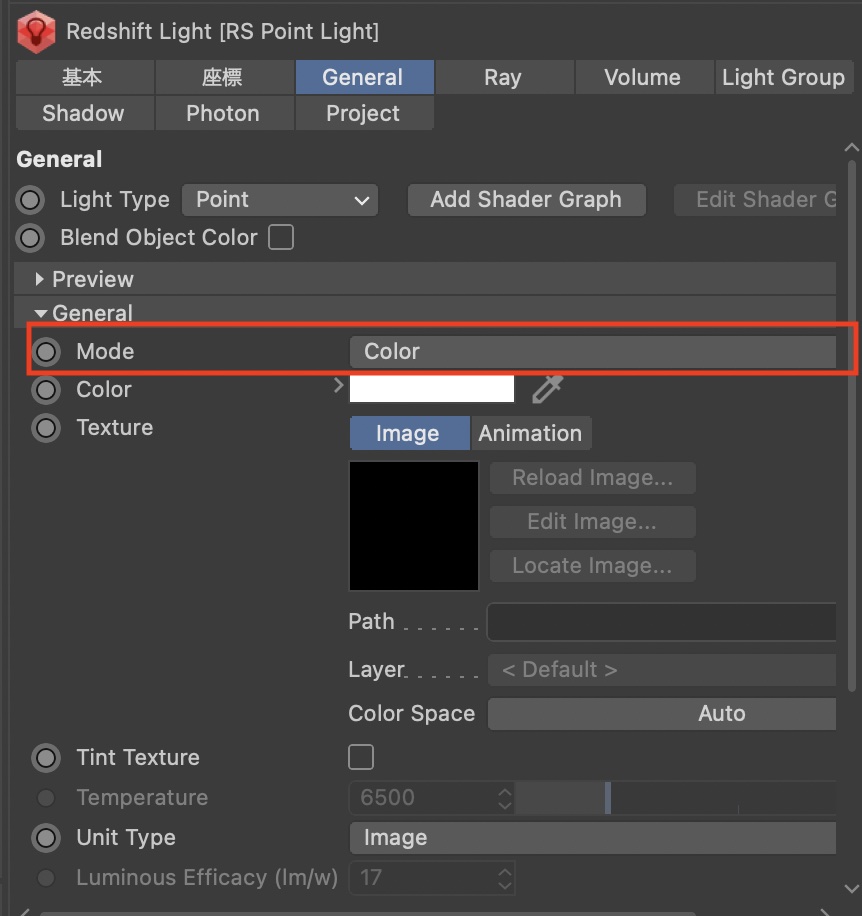
Task: Pick color with the eyedropper icon
Action: pos(547,389)
